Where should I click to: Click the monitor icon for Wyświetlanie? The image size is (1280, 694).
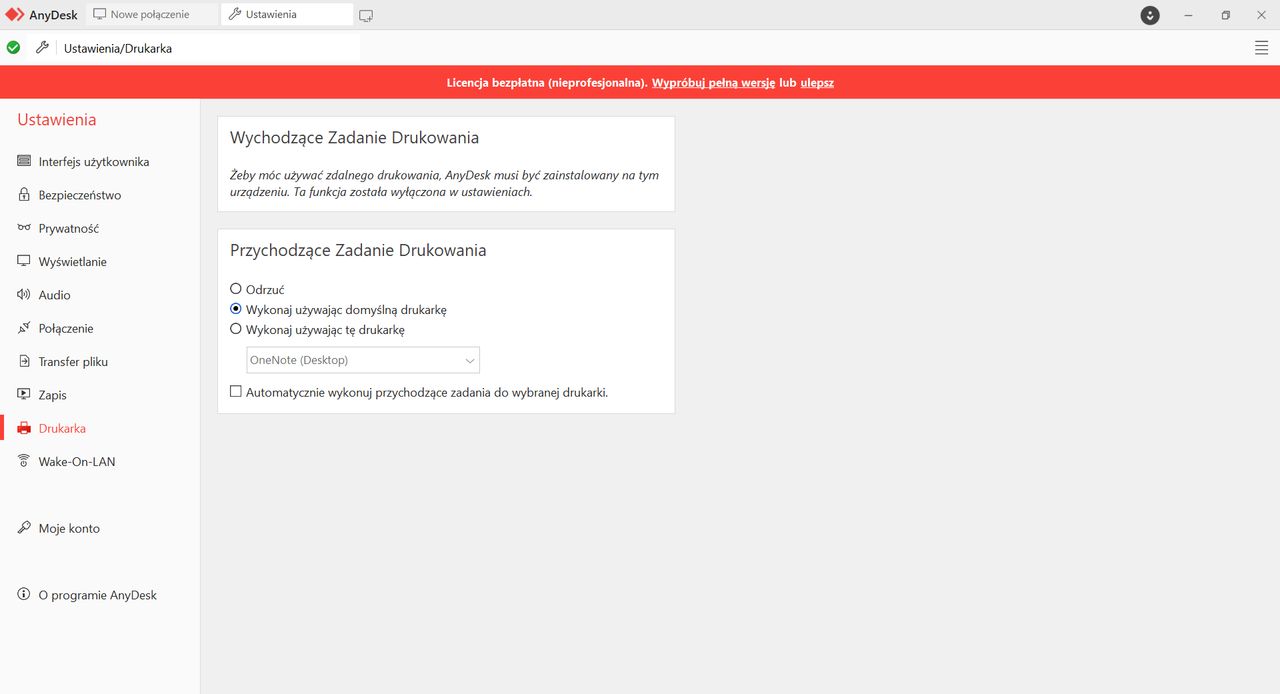point(24,261)
